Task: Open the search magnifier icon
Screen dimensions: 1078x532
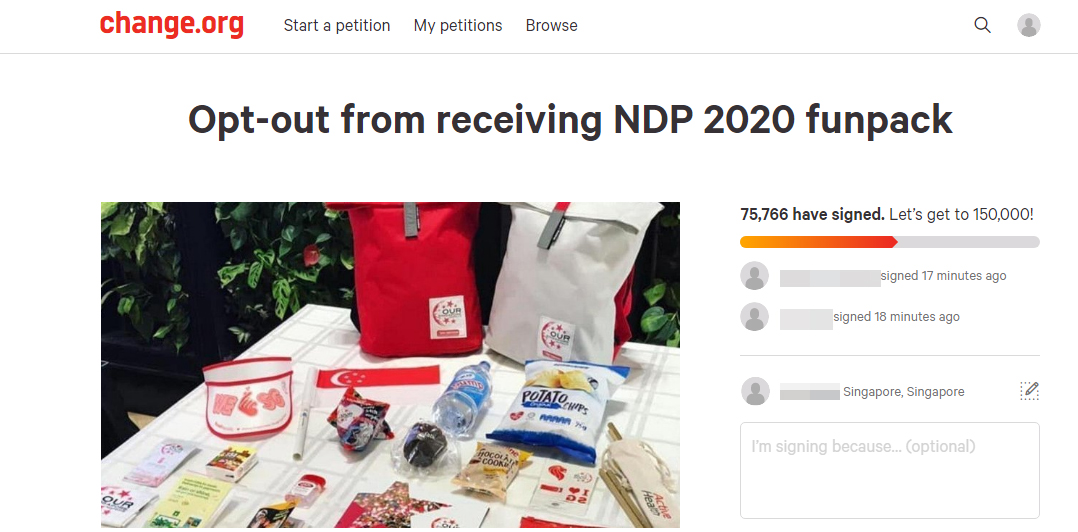Action: pyautogui.click(x=982, y=25)
